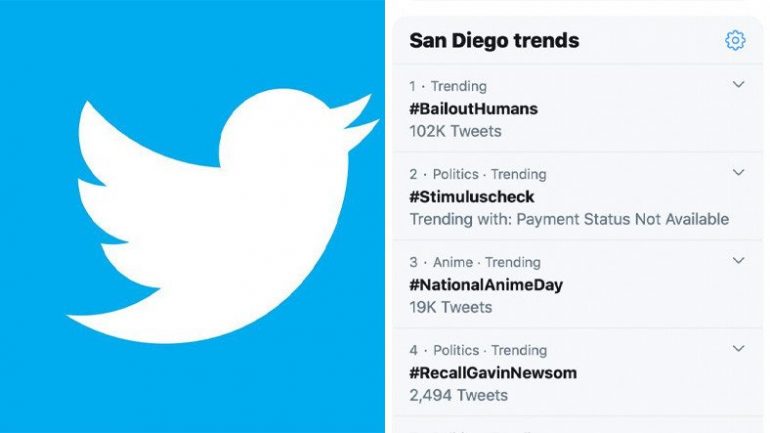This screenshot has width=770, height=433.
Task: Open the #NationalAnimeDay hashtag
Action: click(486, 285)
